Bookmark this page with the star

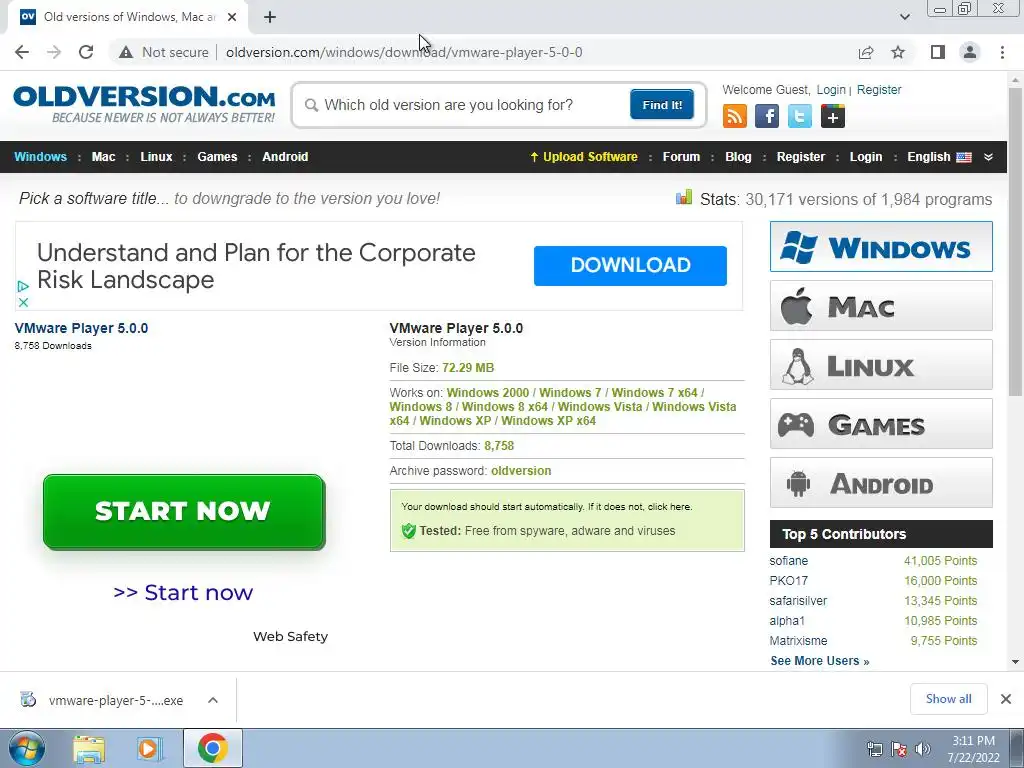(x=898, y=52)
